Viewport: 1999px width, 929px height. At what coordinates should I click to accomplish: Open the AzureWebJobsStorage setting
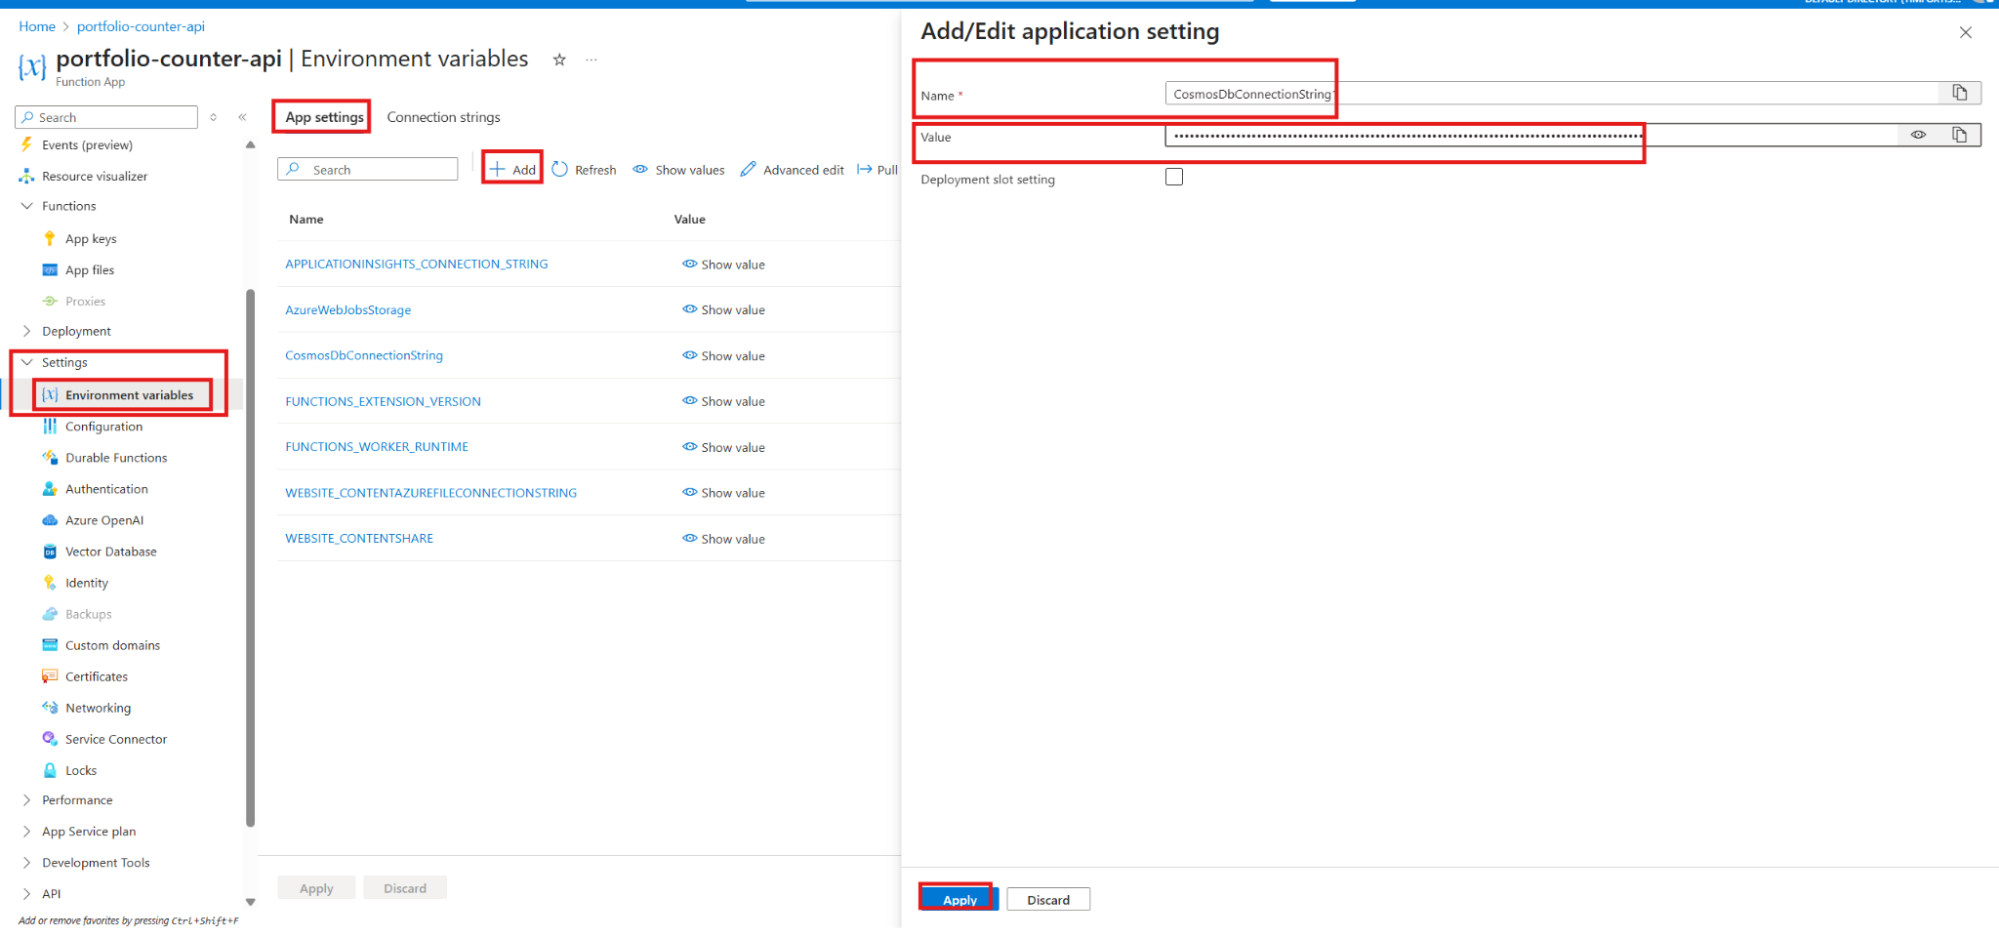coord(348,310)
